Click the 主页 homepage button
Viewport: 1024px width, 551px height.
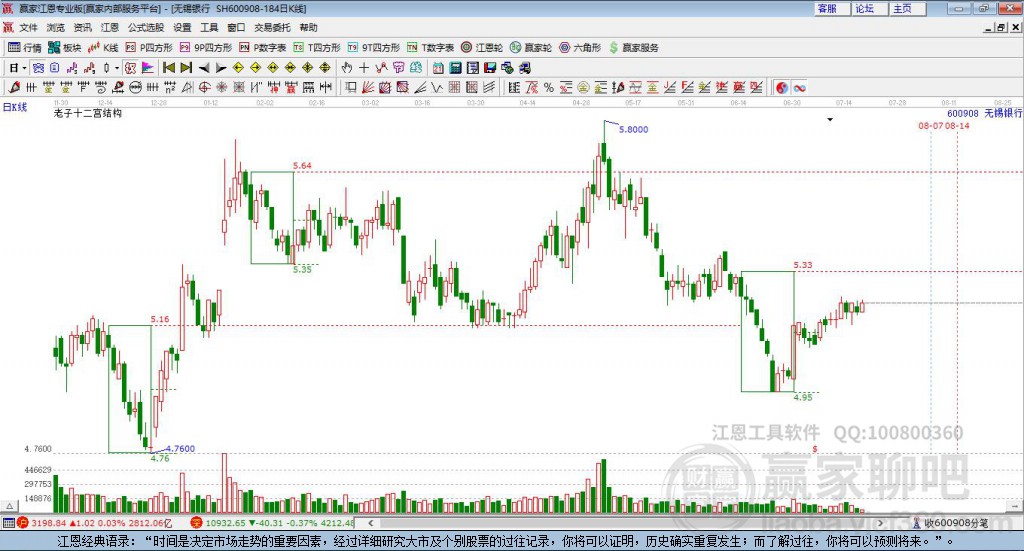[908, 8]
